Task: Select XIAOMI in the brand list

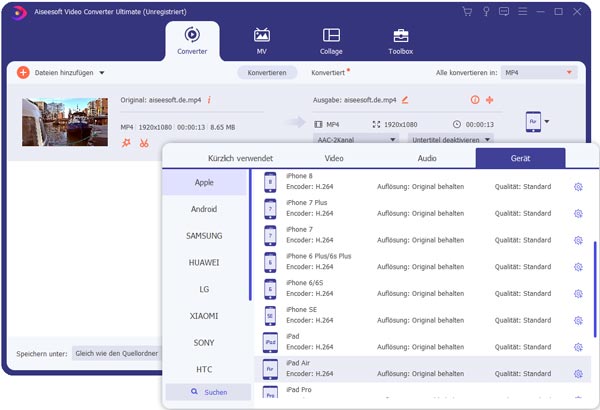Action: (x=204, y=316)
